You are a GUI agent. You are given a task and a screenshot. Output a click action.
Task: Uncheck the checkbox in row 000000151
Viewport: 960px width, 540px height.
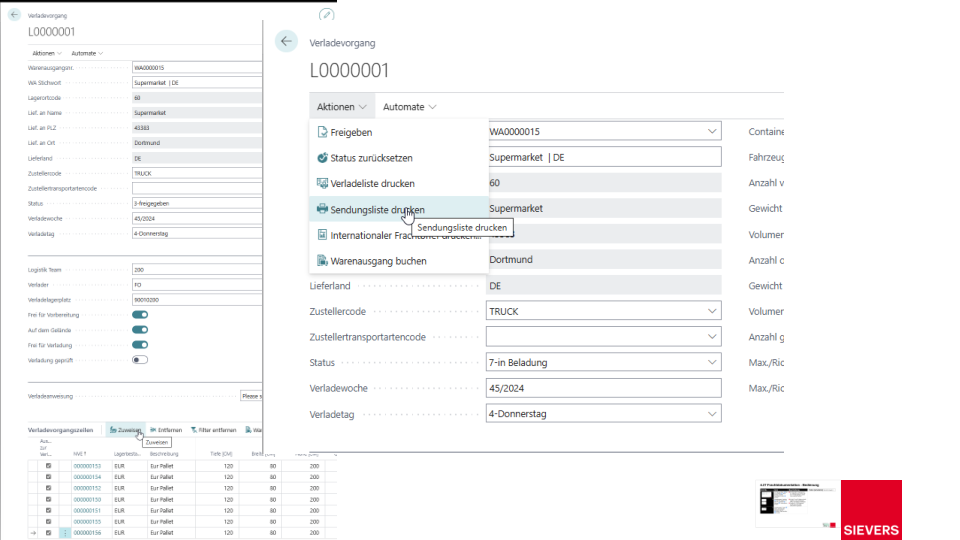click(48, 511)
